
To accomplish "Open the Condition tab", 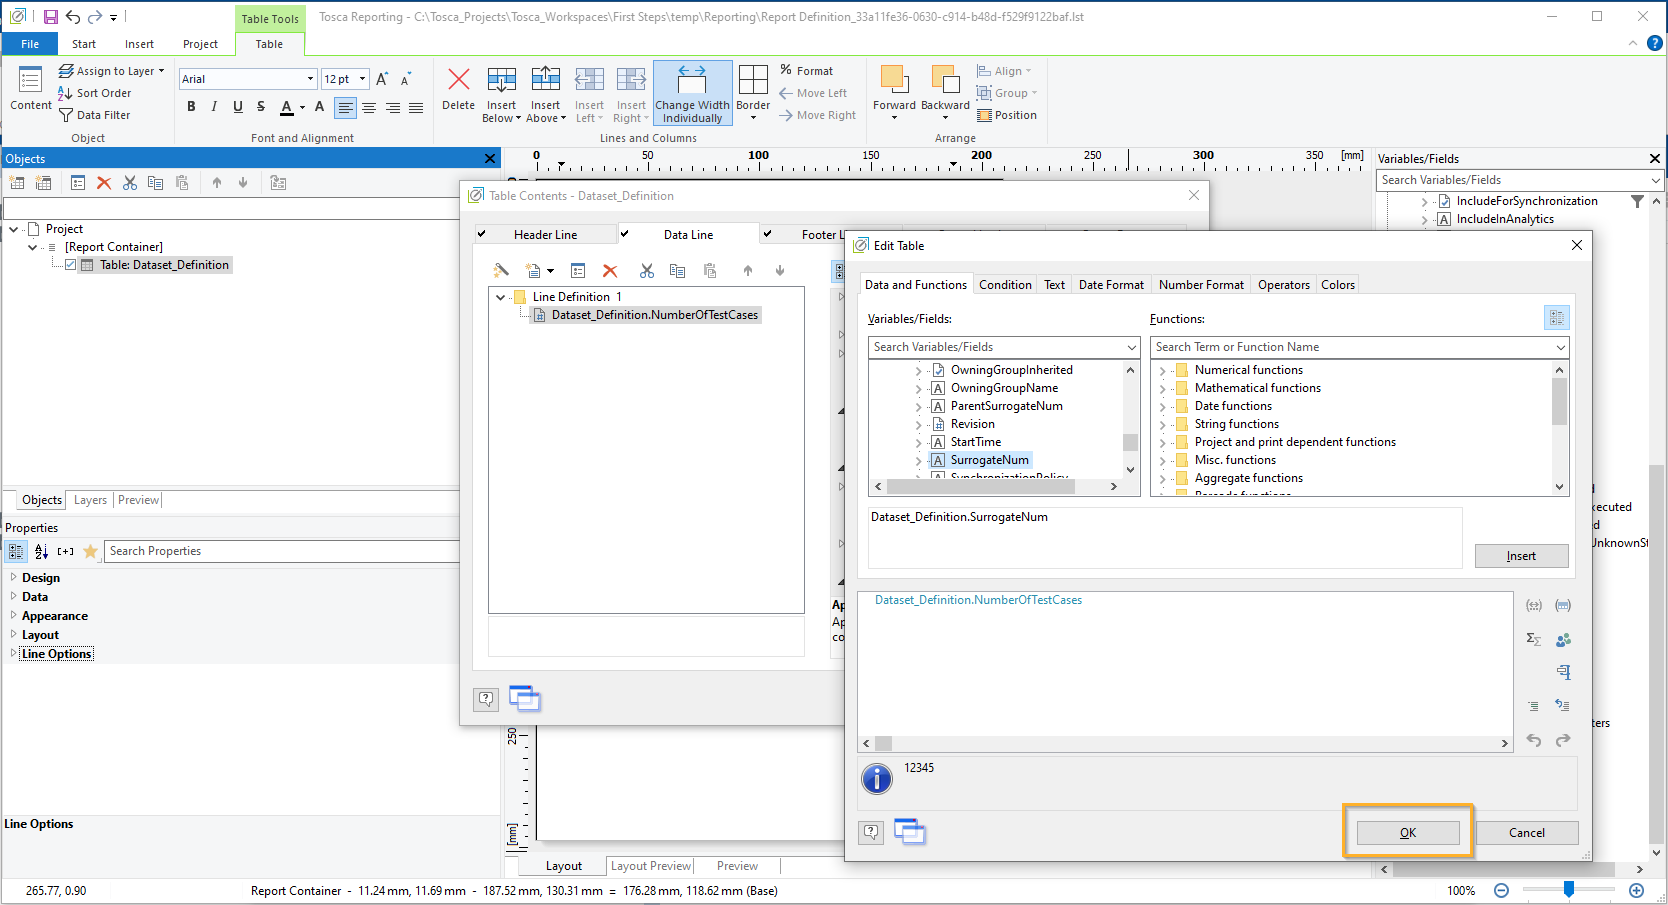I will (1005, 285).
